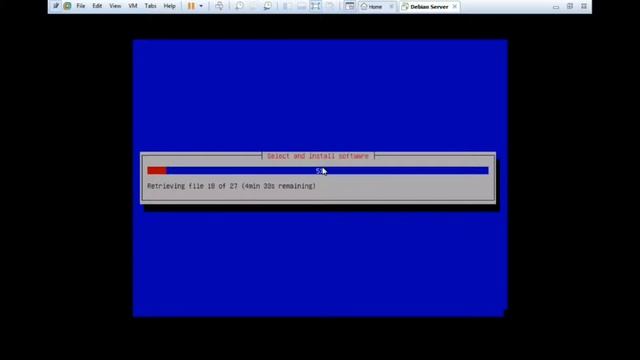This screenshot has height=360, width=640.
Task: Click the 'Select and install software' title
Action: [318, 156]
